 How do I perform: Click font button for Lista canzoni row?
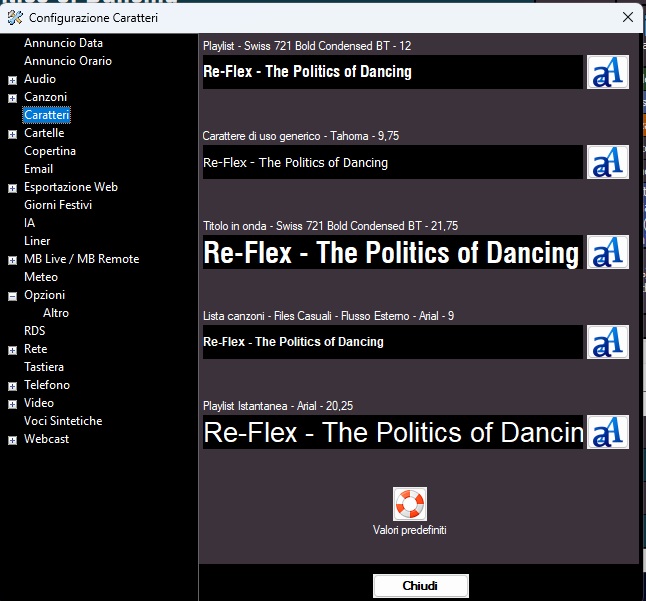(x=607, y=342)
